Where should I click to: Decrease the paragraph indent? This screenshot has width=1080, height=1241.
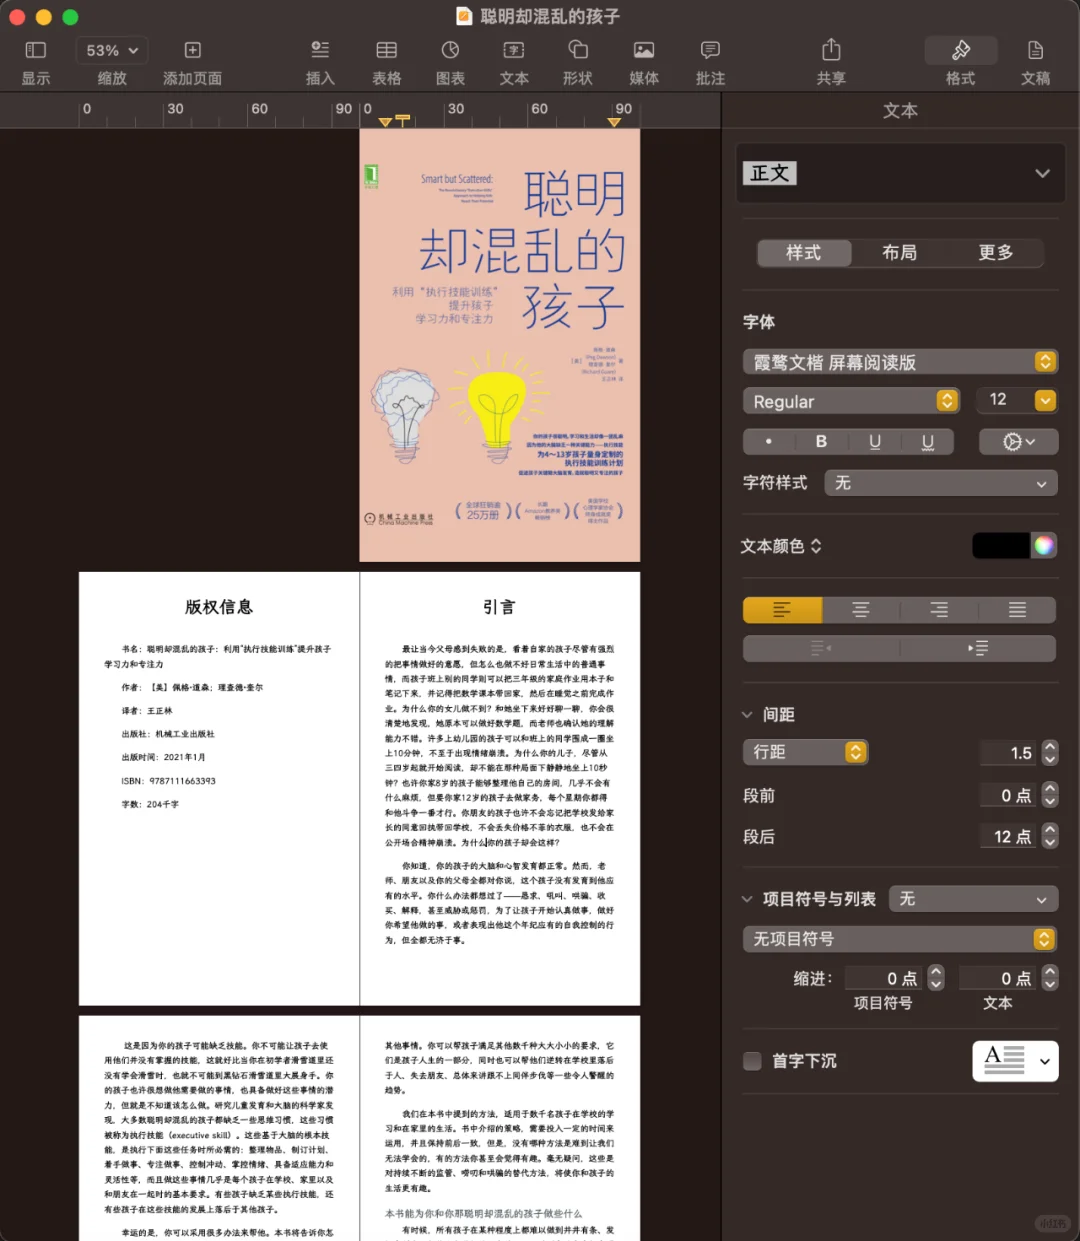pos(821,648)
